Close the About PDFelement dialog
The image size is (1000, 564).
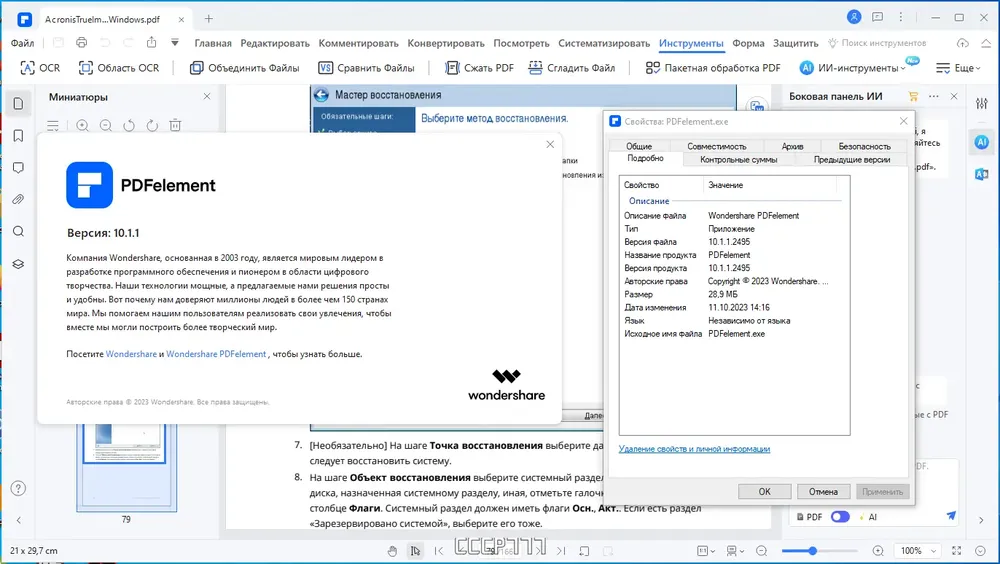pyautogui.click(x=550, y=144)
